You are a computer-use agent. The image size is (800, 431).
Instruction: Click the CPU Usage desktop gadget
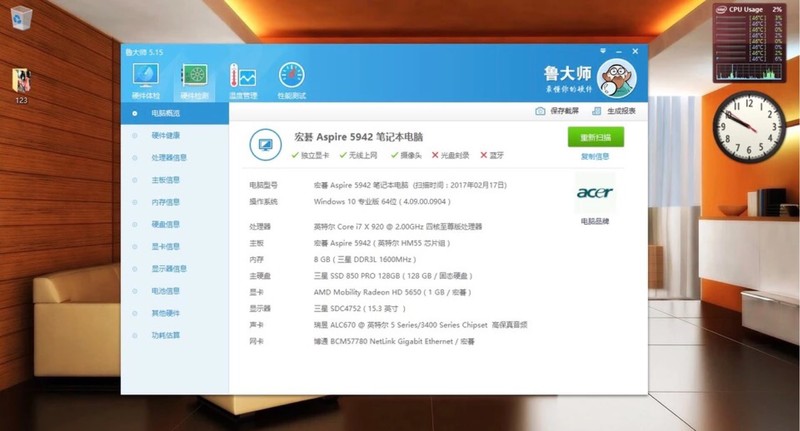pyautogui.click(x=749, y=43)
